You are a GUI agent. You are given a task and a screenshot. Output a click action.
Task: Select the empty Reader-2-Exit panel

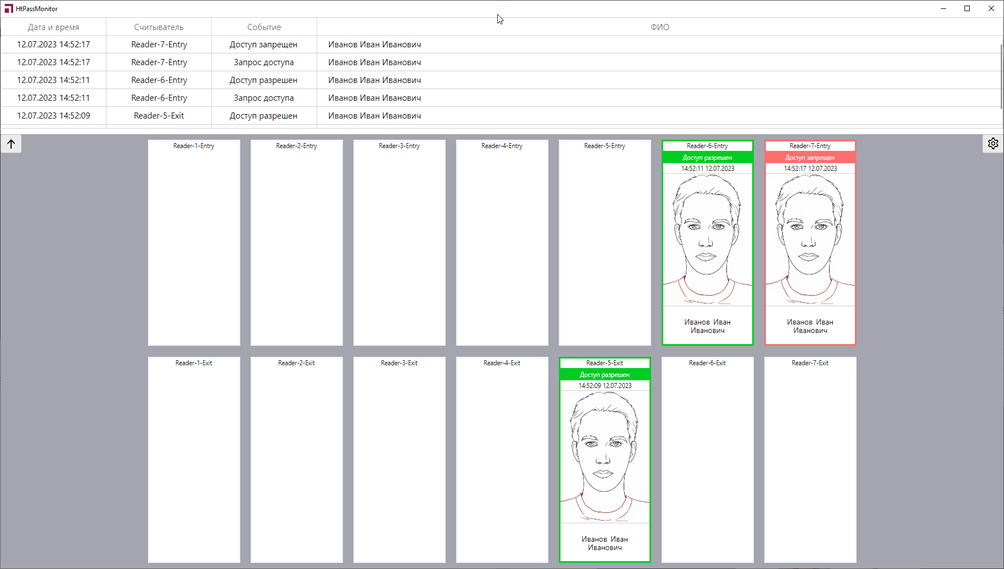pos(296,460)
